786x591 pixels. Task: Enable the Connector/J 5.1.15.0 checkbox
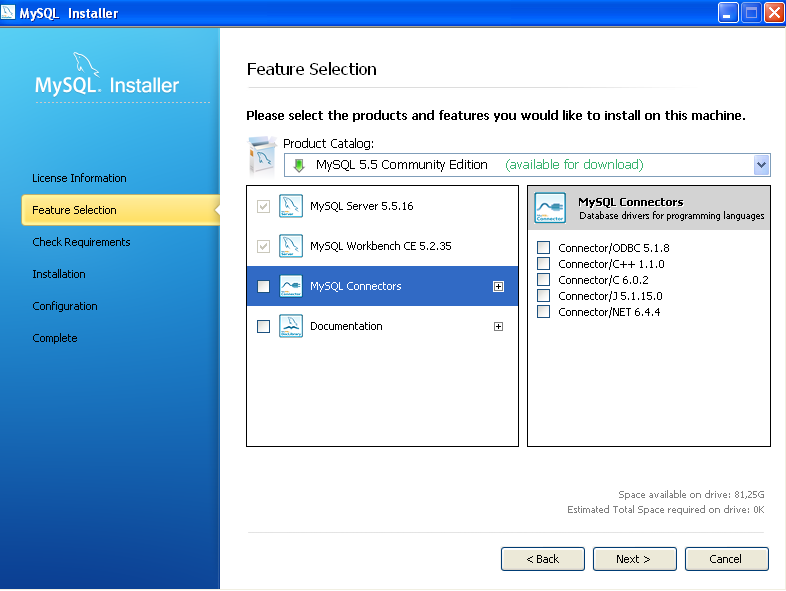pos(543,296)
